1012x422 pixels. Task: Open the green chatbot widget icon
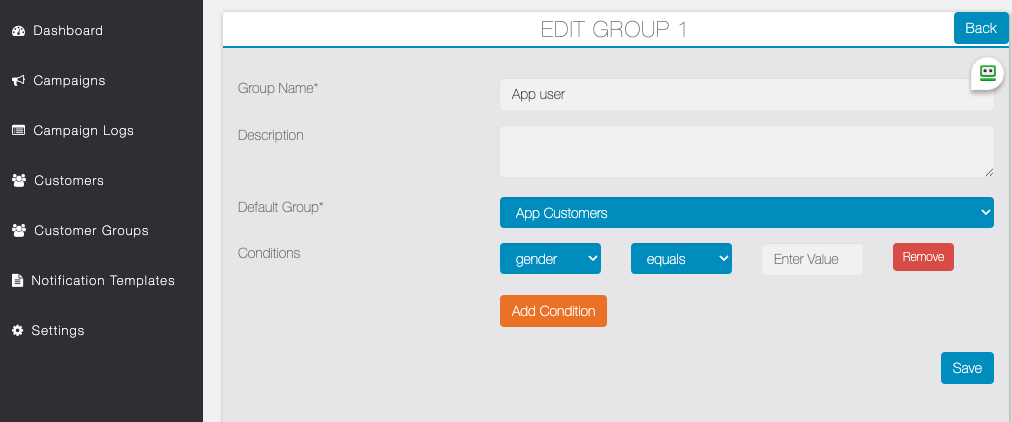988,73
